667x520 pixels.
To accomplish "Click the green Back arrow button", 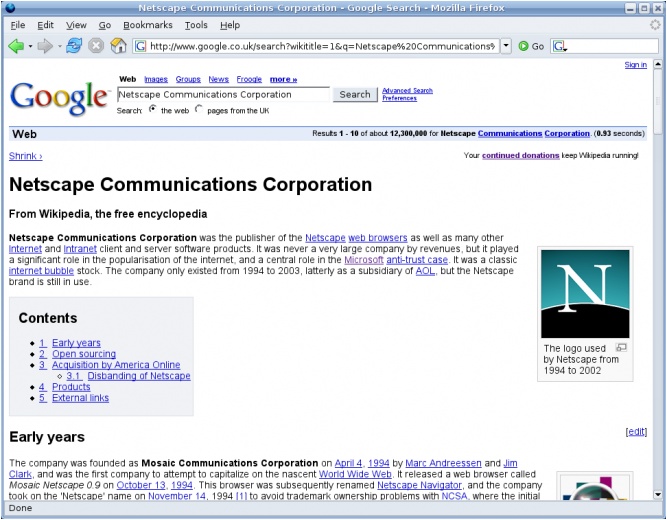I will [x=15, y=46].
